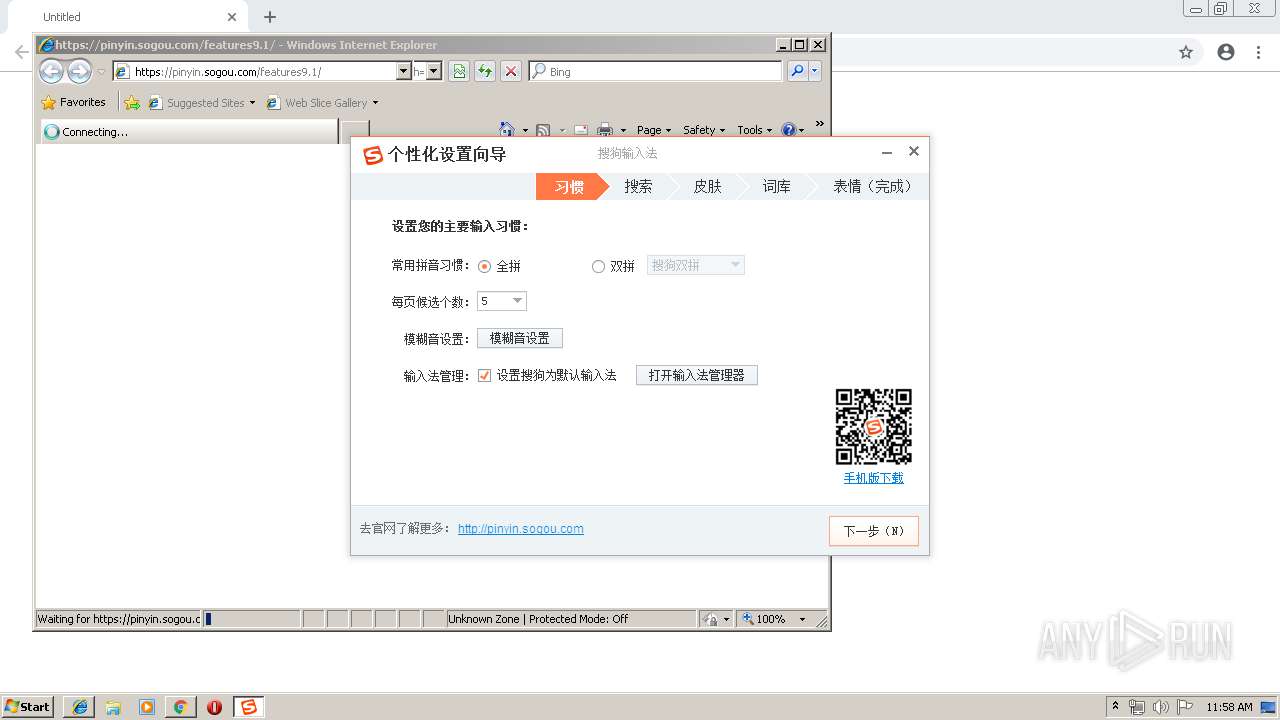Select the Connecting… IE tab

coord(188,131)
